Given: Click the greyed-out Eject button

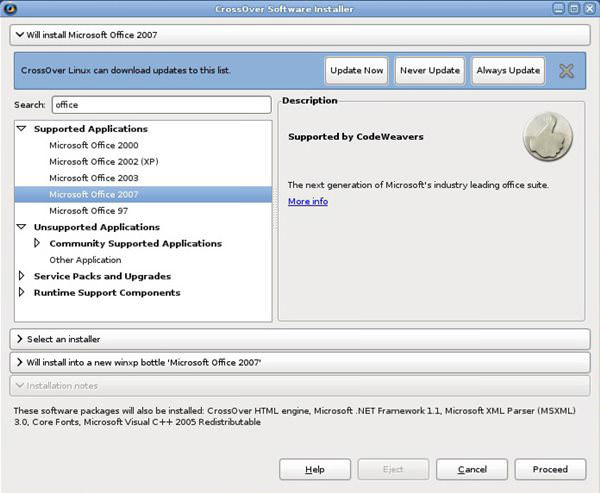Looking at the screenshot, I should 393,469.
